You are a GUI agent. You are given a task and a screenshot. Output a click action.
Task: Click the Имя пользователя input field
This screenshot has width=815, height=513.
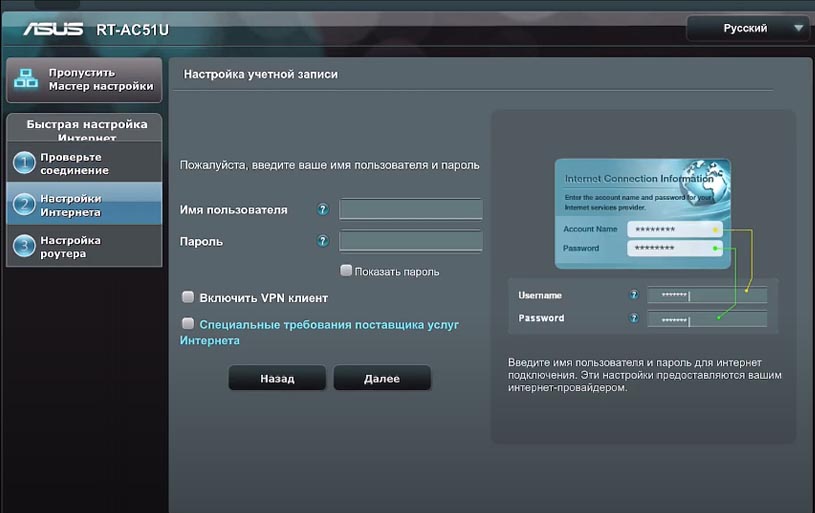point(410,210)
